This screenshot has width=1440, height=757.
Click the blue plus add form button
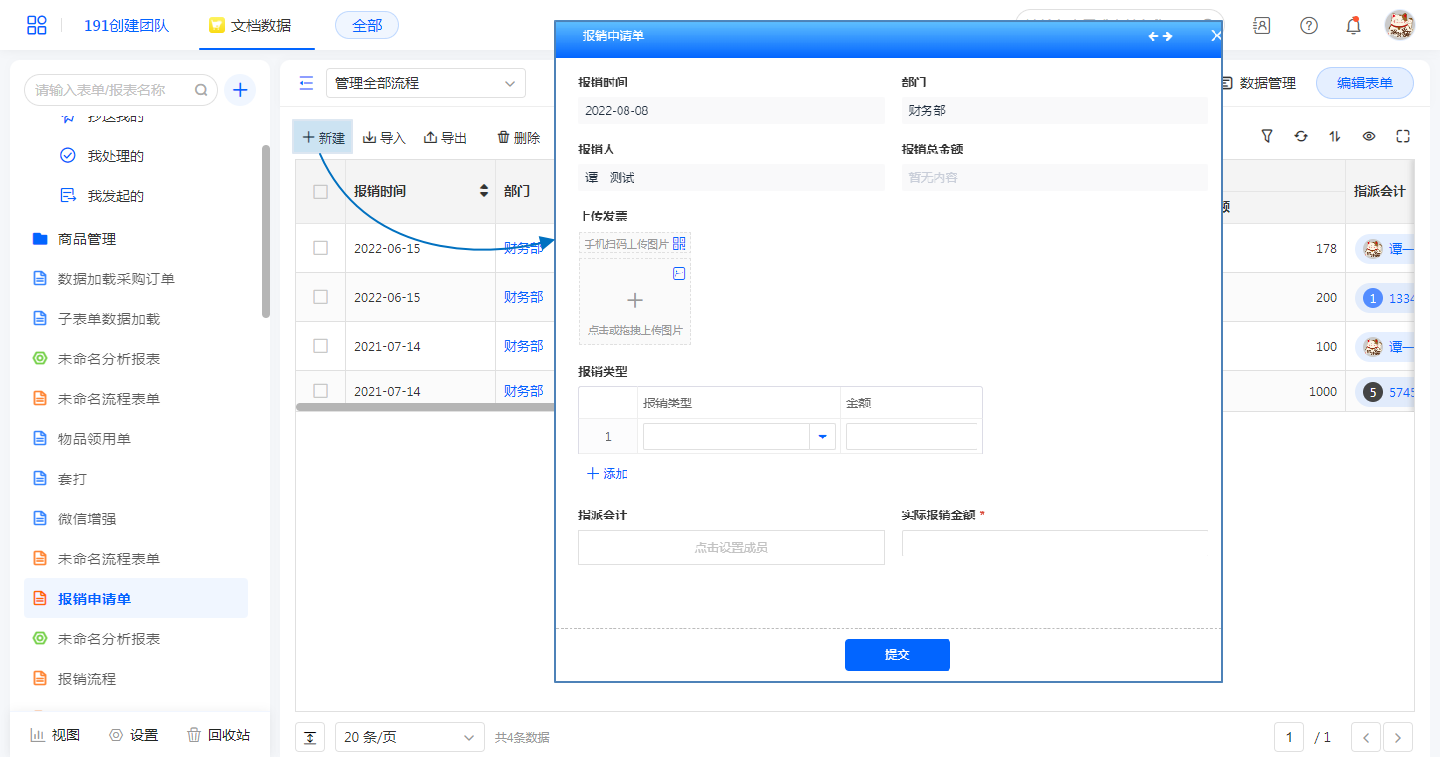point(240,90)
